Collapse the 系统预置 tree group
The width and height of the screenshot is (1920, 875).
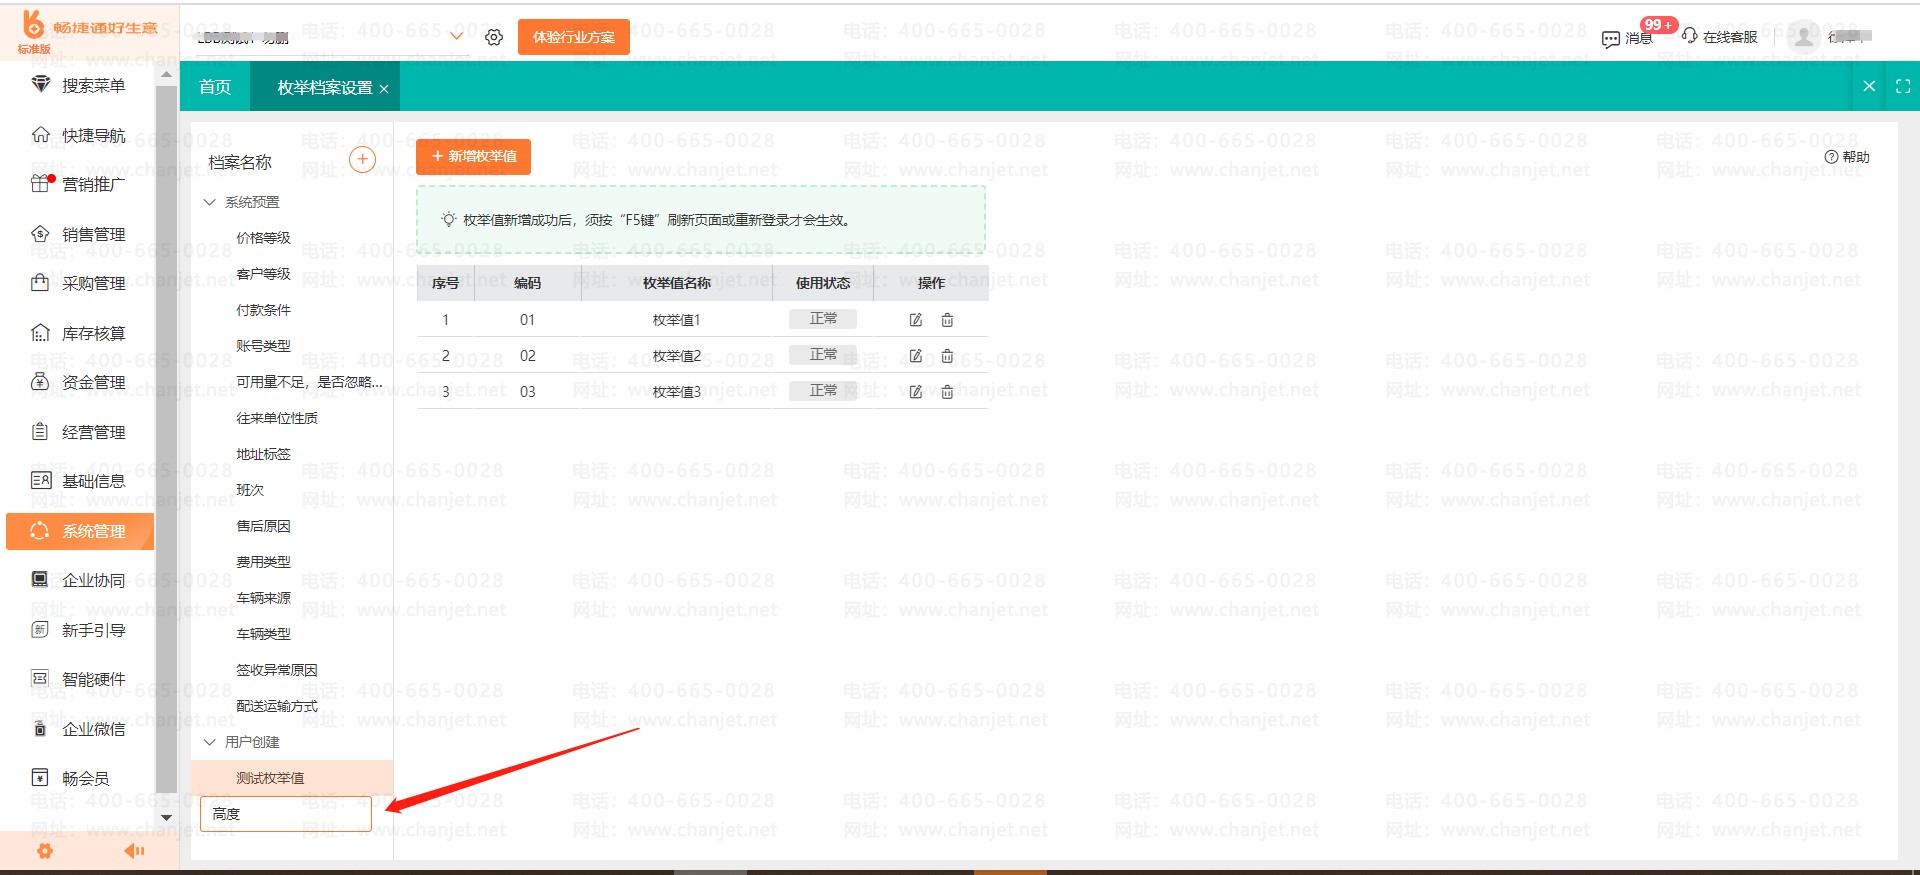[x=210, y=202]
